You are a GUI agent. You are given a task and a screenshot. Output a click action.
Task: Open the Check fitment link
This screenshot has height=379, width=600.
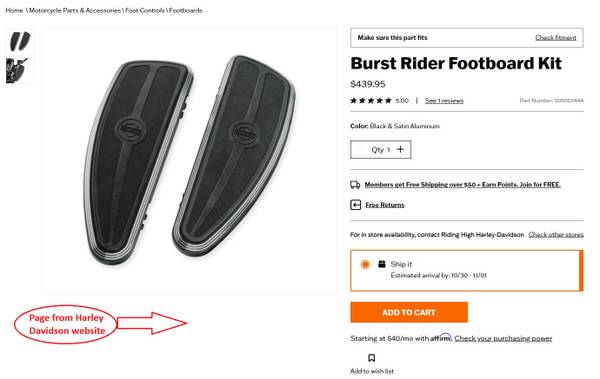555,38
